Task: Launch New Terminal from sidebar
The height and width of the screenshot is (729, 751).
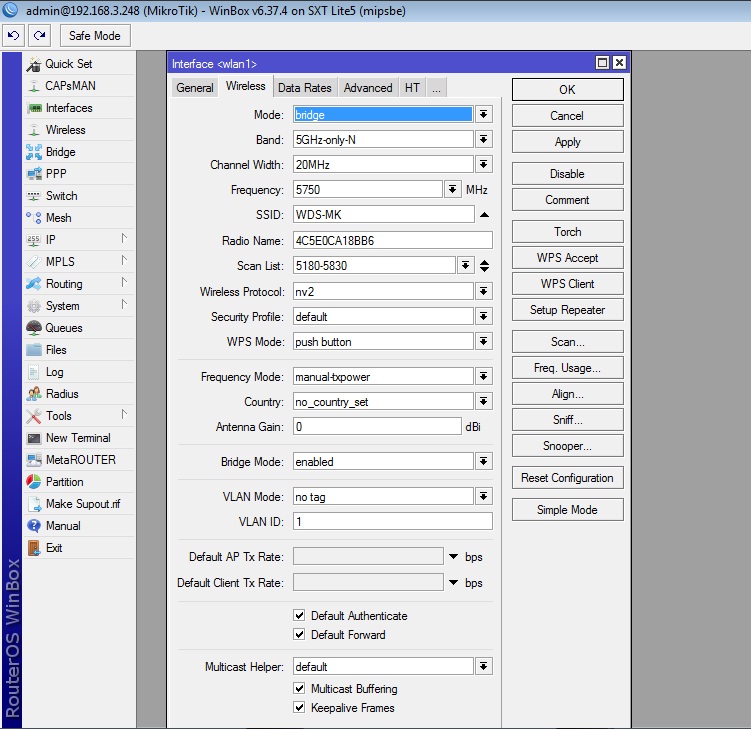Action: pyautogui.click(x=68, y=438)
